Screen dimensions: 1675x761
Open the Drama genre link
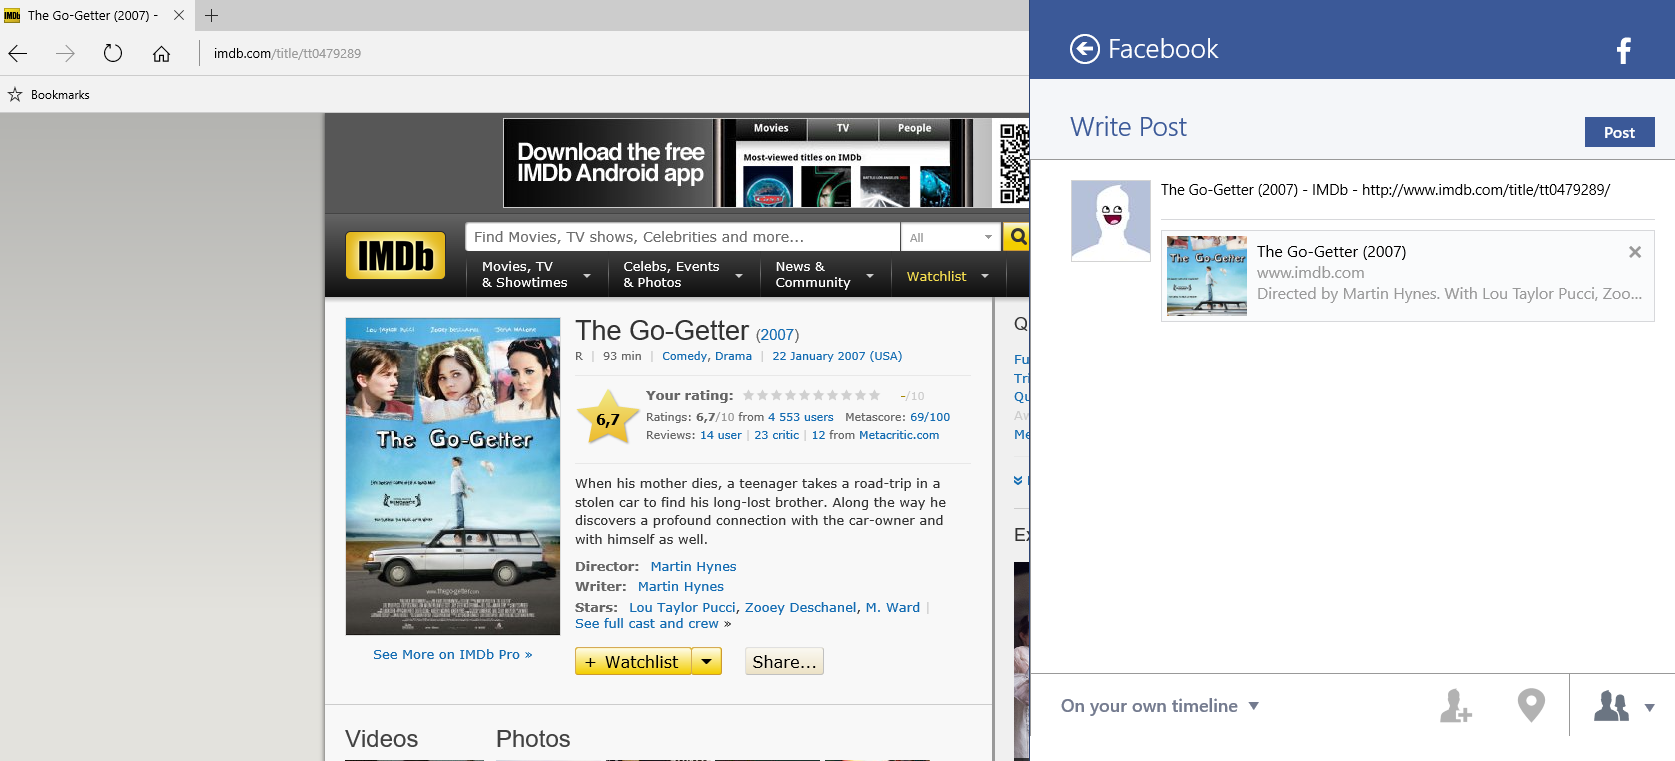733,356
